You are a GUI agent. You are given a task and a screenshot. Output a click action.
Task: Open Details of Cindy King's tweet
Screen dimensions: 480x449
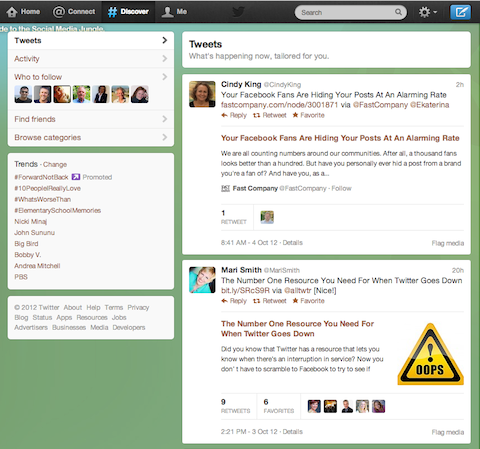[293, 243]
